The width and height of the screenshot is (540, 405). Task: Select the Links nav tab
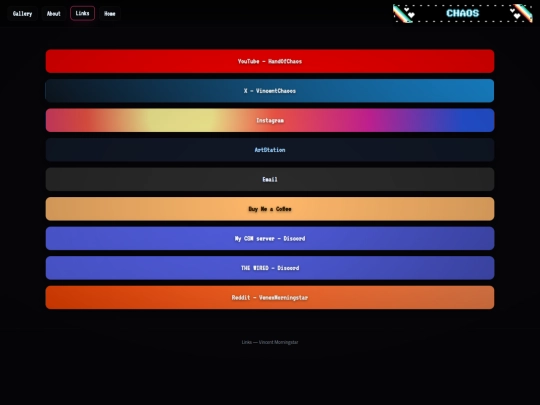click(x=82, y=13)
